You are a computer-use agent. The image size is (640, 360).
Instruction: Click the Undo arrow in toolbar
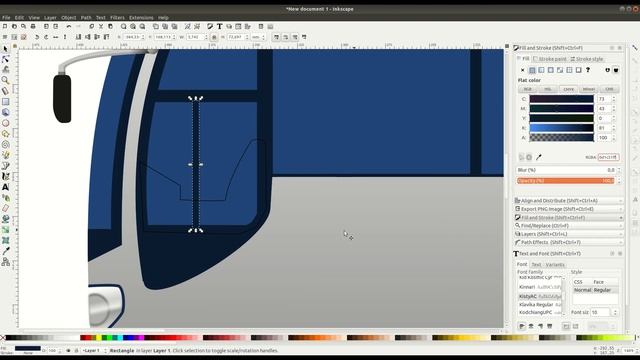click(x=69, y=27)
